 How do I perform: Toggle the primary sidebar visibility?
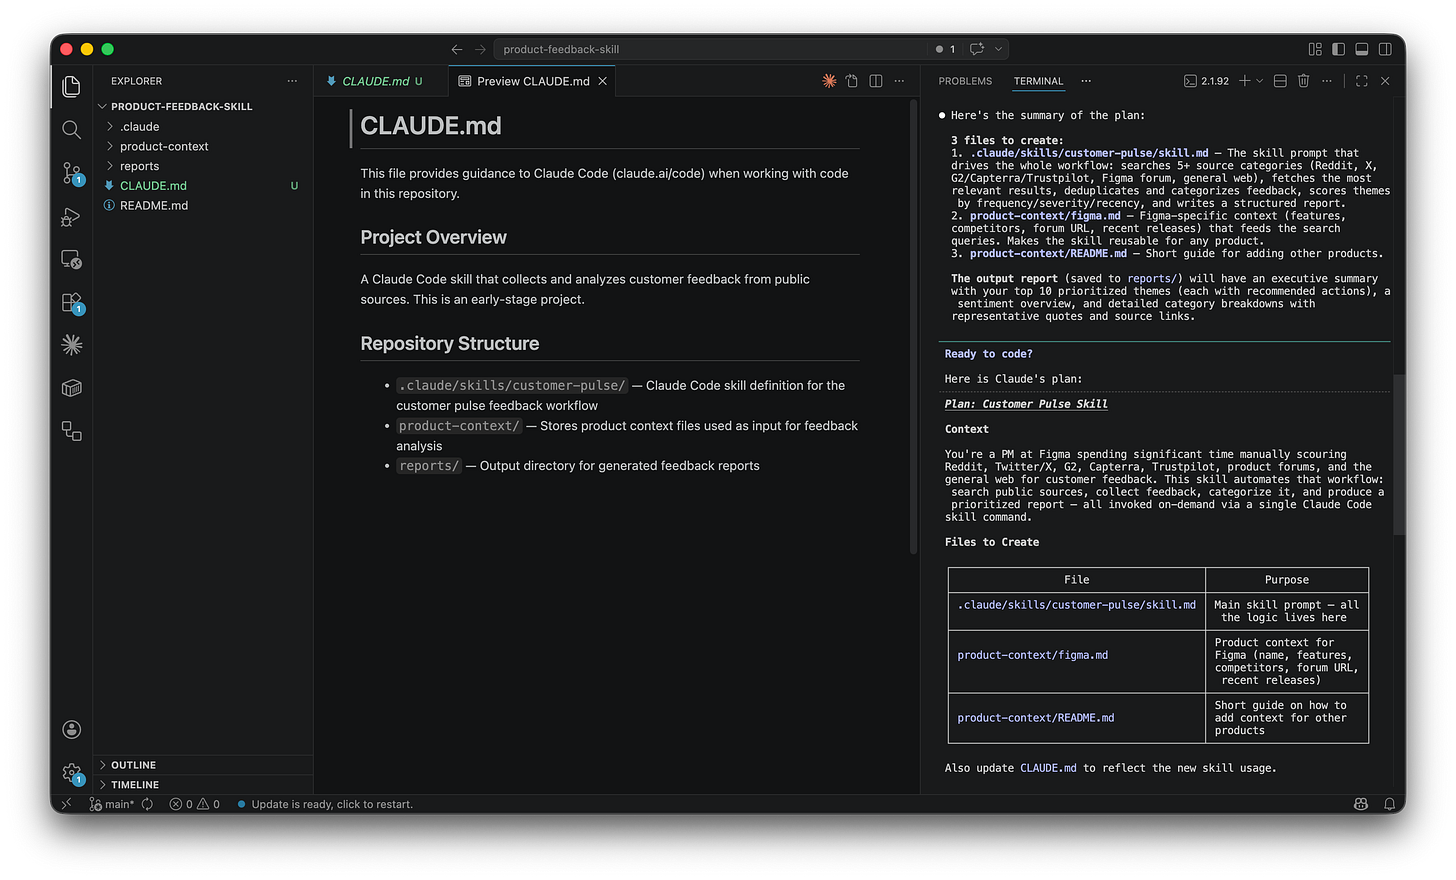tap(1338, 48)
